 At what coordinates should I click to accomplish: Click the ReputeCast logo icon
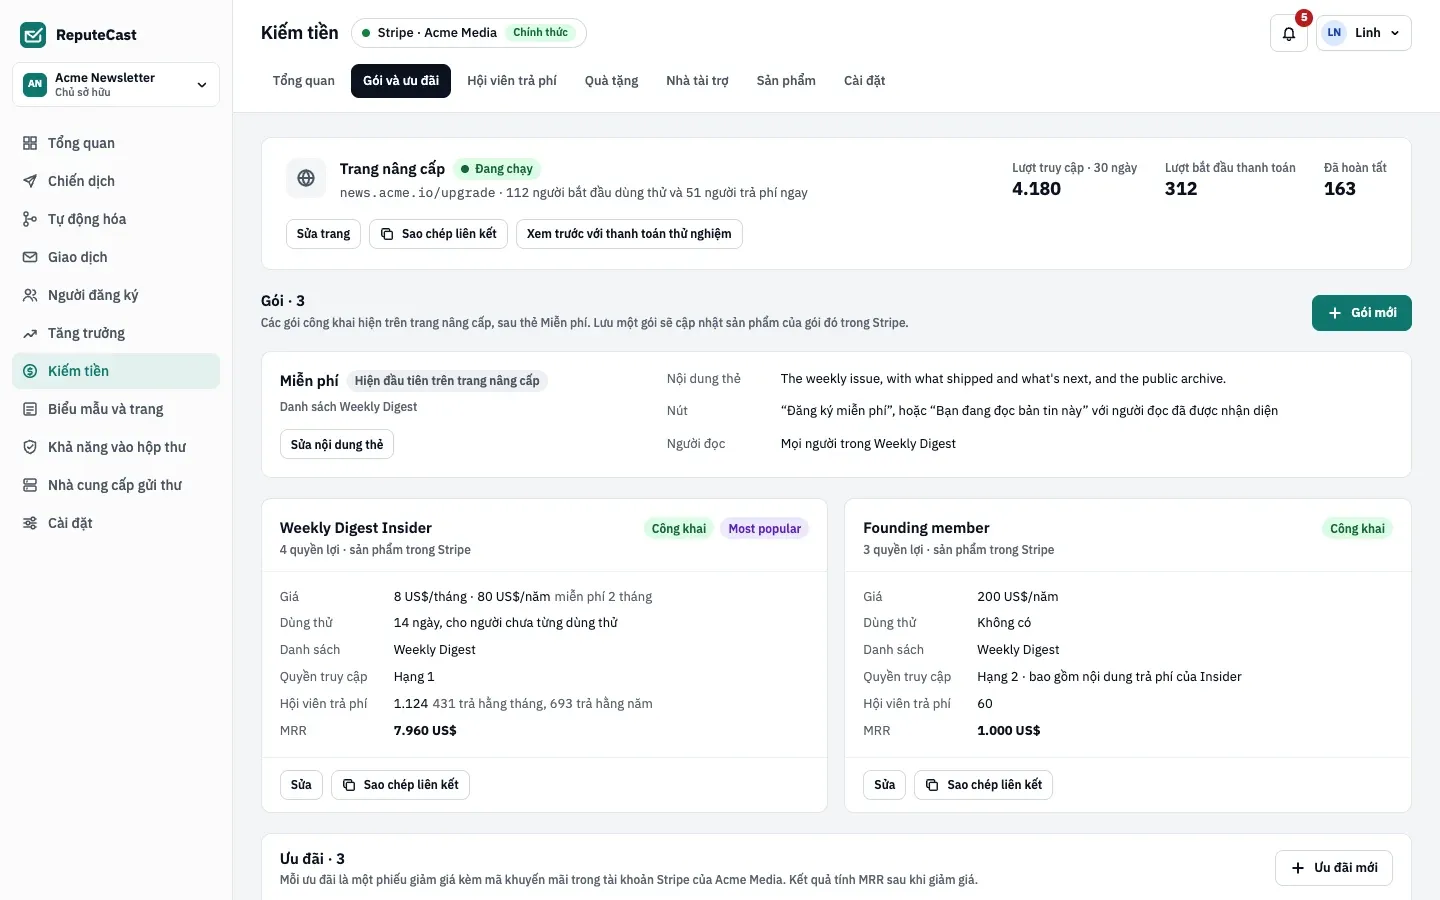[33, 35]
